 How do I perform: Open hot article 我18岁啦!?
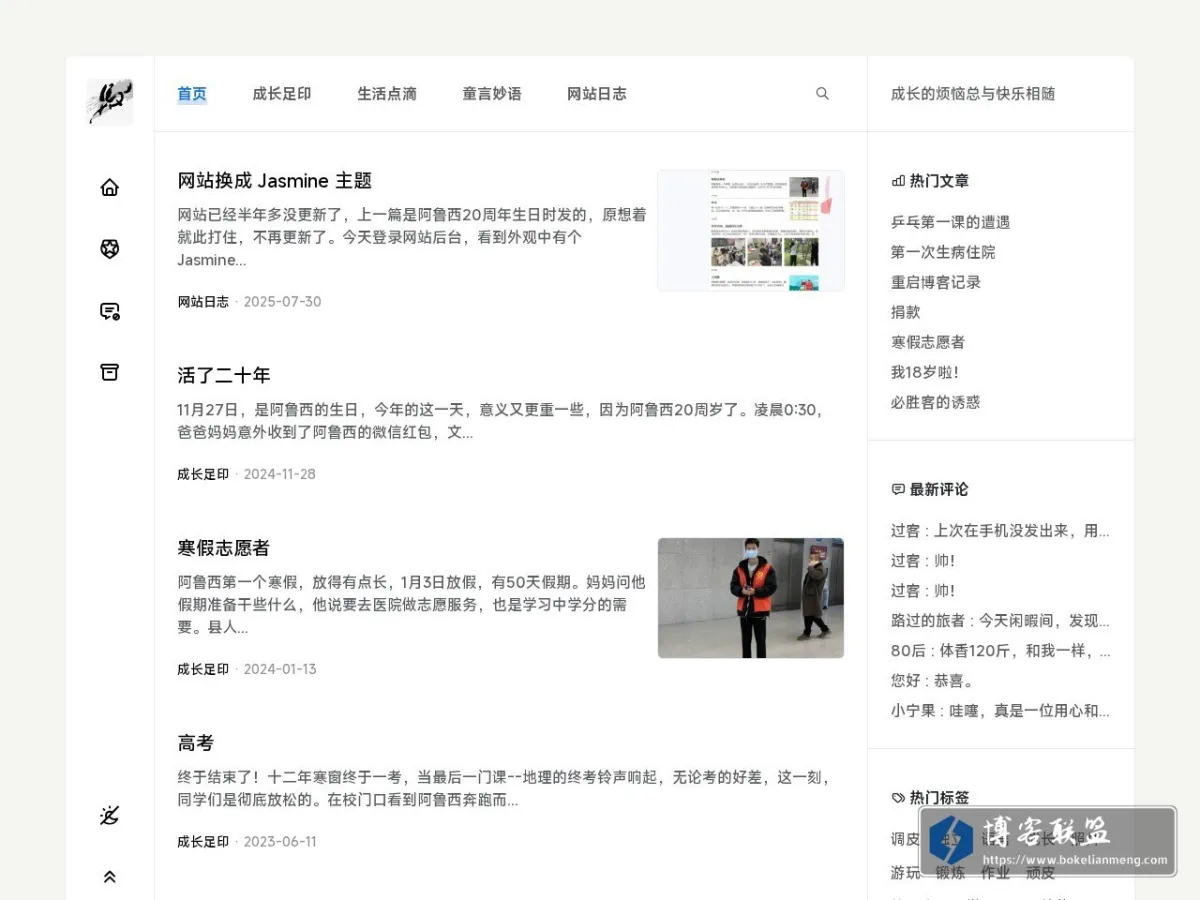(x=925, y=372)
